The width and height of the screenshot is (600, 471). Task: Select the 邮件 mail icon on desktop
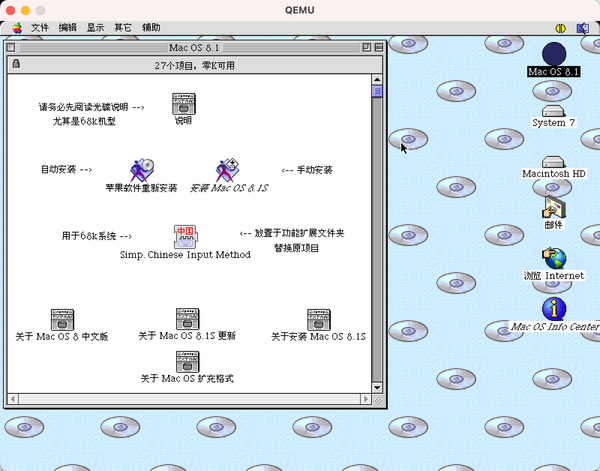(554, 207)
